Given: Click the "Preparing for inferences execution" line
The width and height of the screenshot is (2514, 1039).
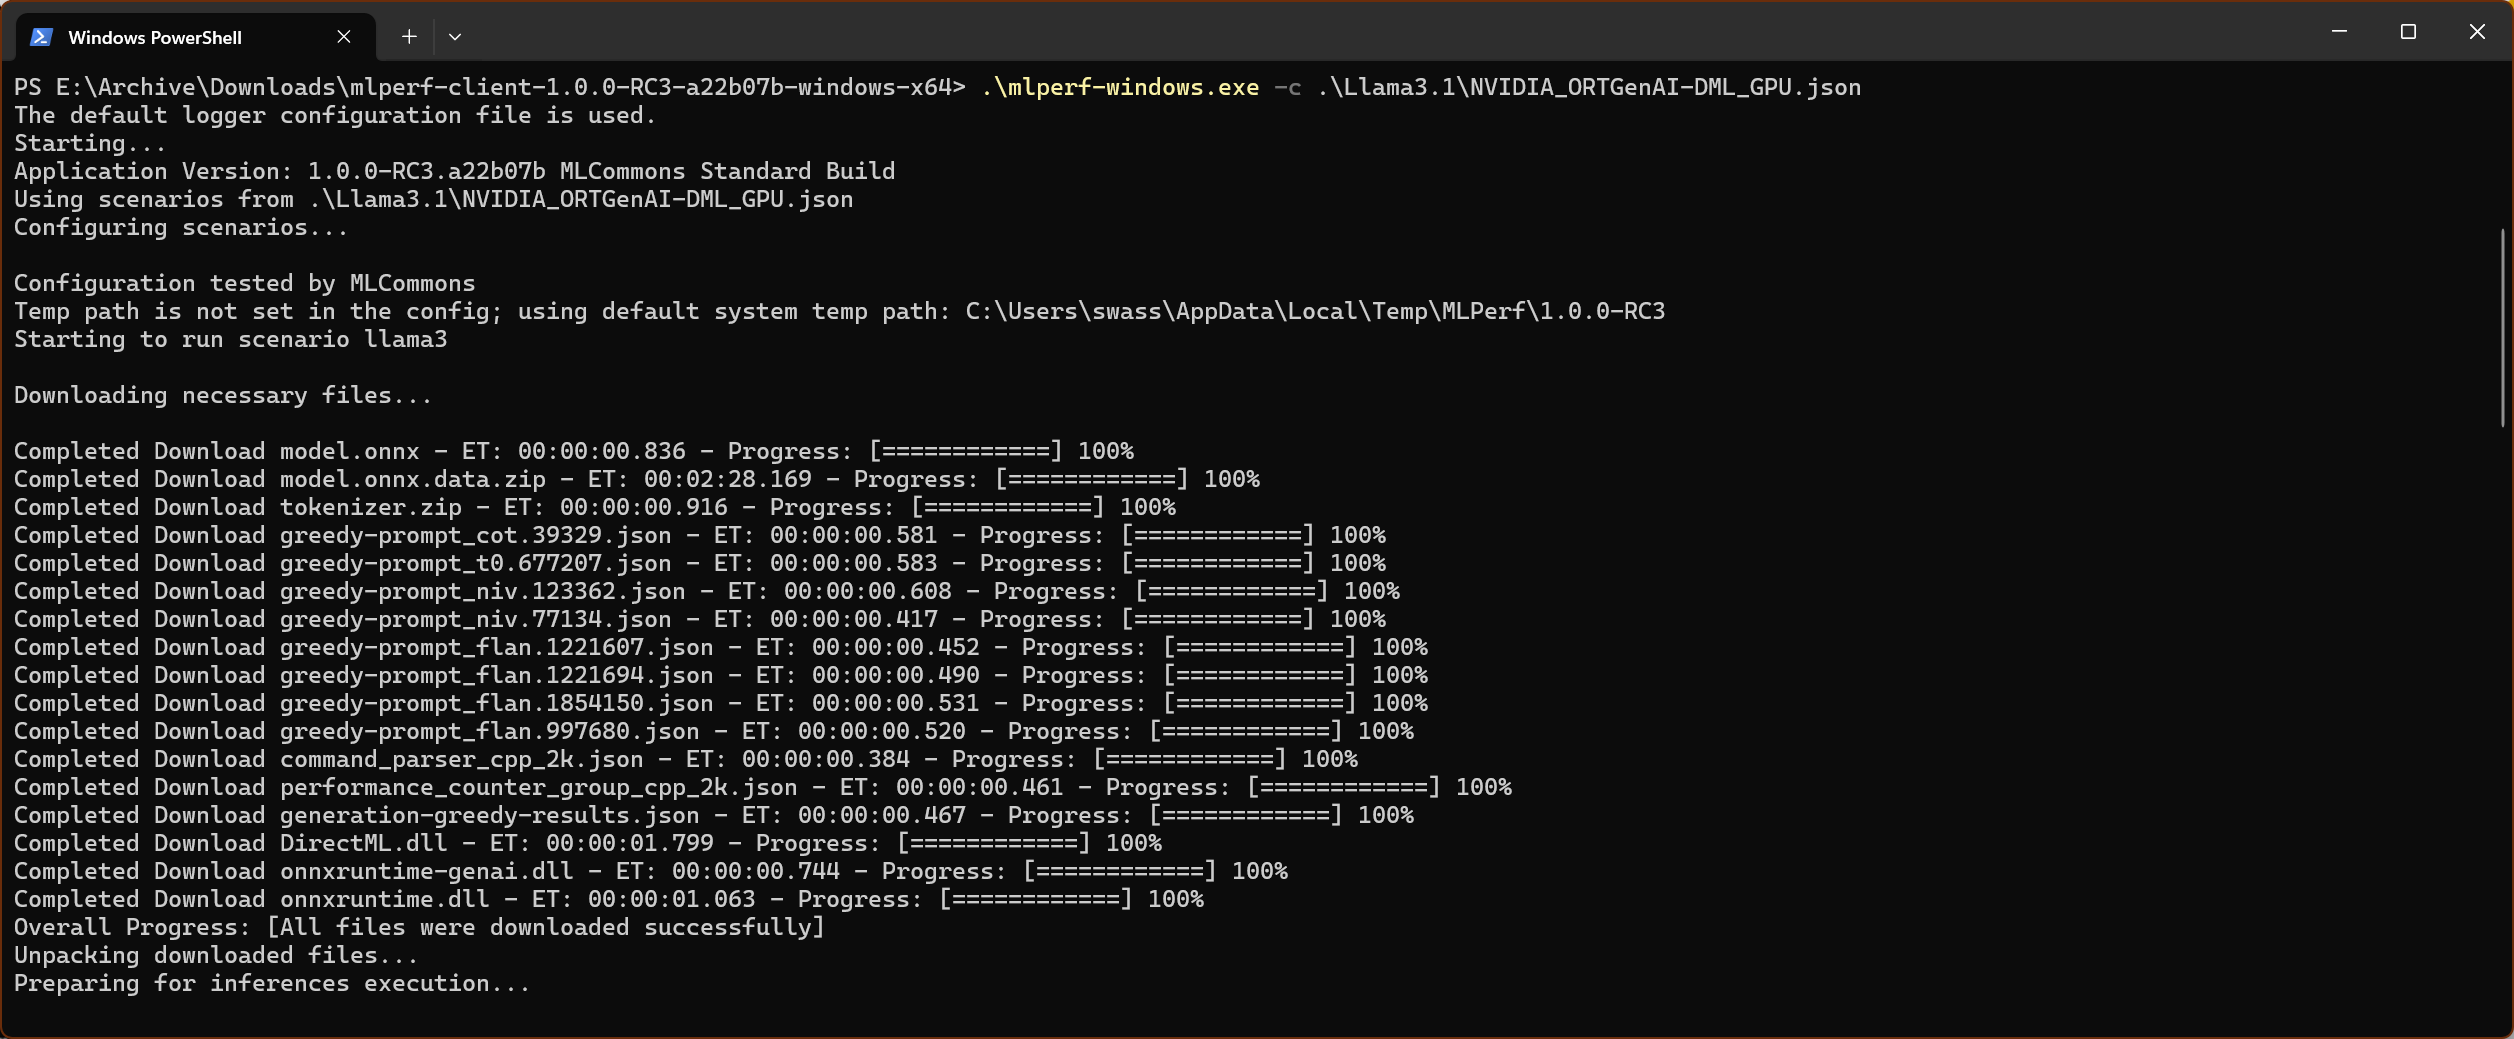Looking at the screenshot, I should click(x=271, y=984).
